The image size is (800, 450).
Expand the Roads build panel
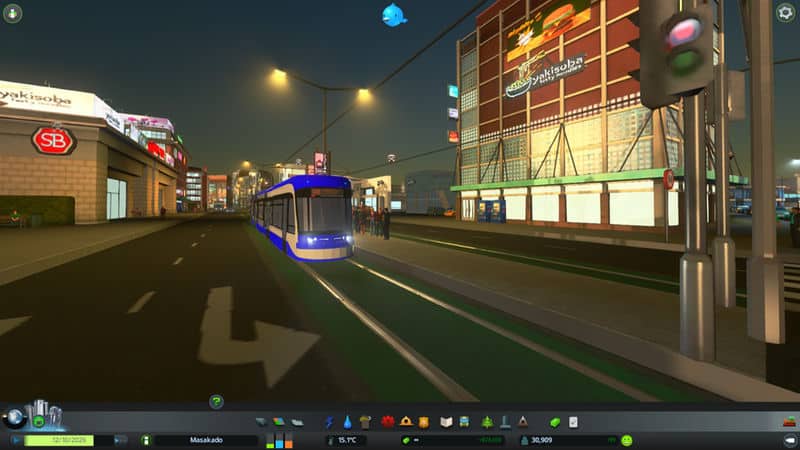pos(261,422)
